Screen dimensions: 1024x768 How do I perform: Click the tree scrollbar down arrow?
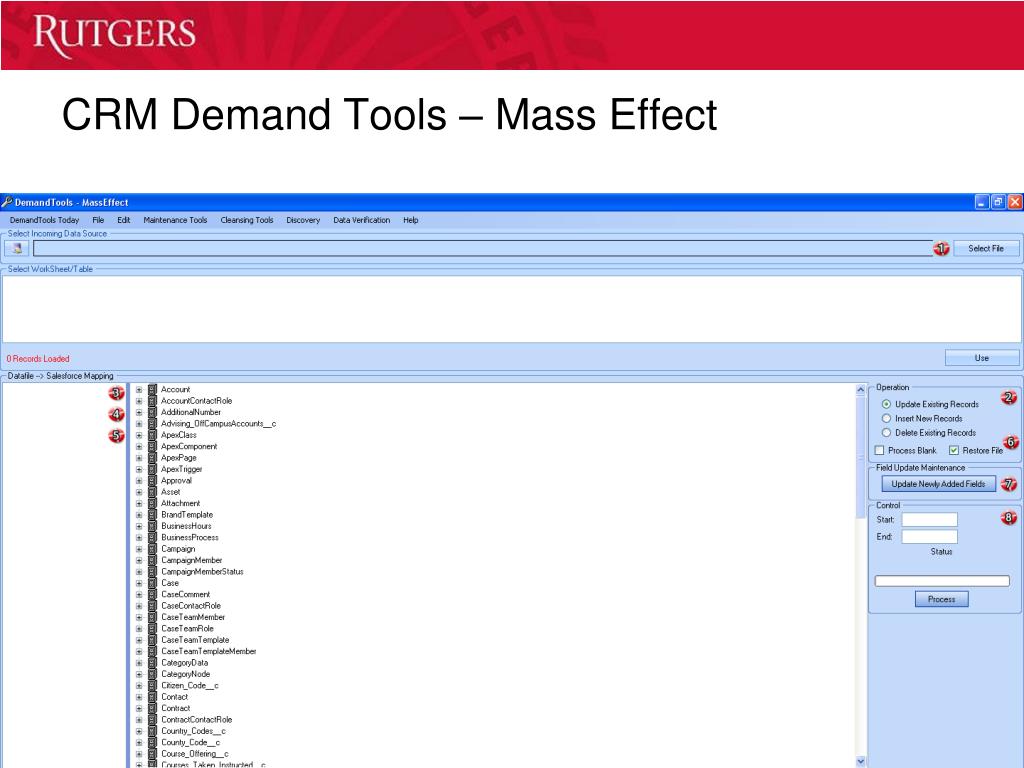coord(860,761)
